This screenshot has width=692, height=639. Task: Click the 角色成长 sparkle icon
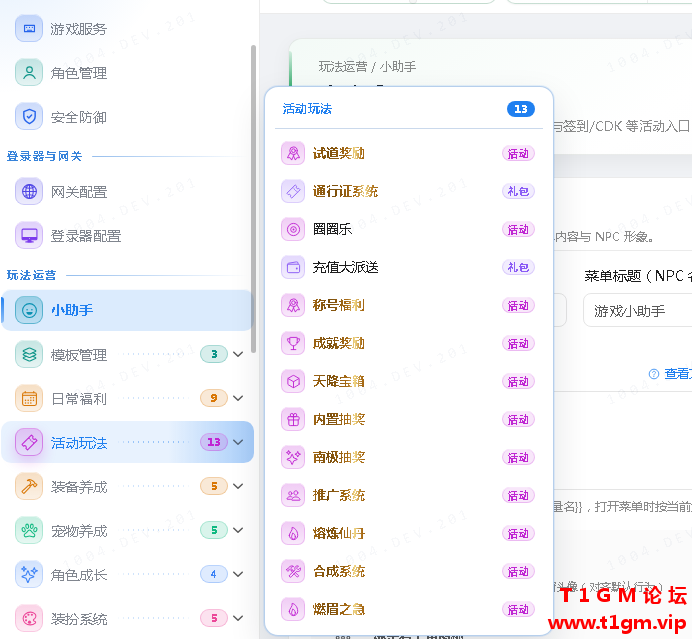tap(29, 575)
